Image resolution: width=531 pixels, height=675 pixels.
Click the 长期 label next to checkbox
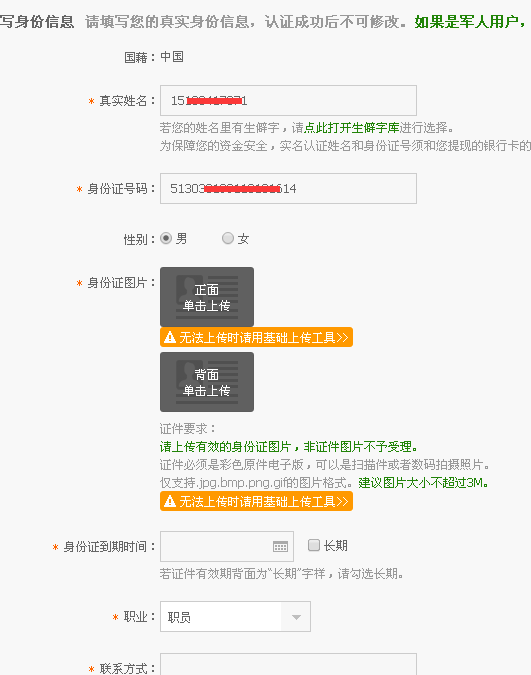[335, 546]
